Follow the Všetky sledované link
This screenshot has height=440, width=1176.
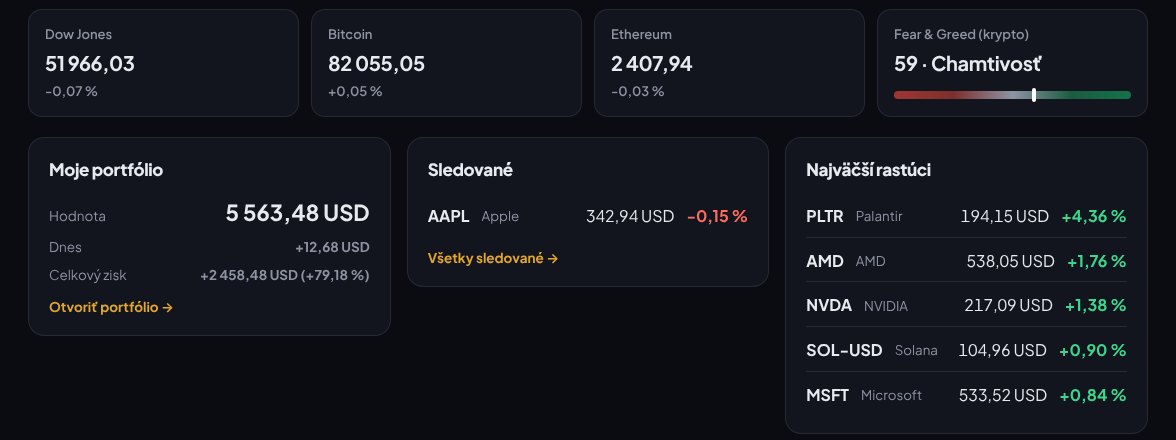(x=493, y=259)
